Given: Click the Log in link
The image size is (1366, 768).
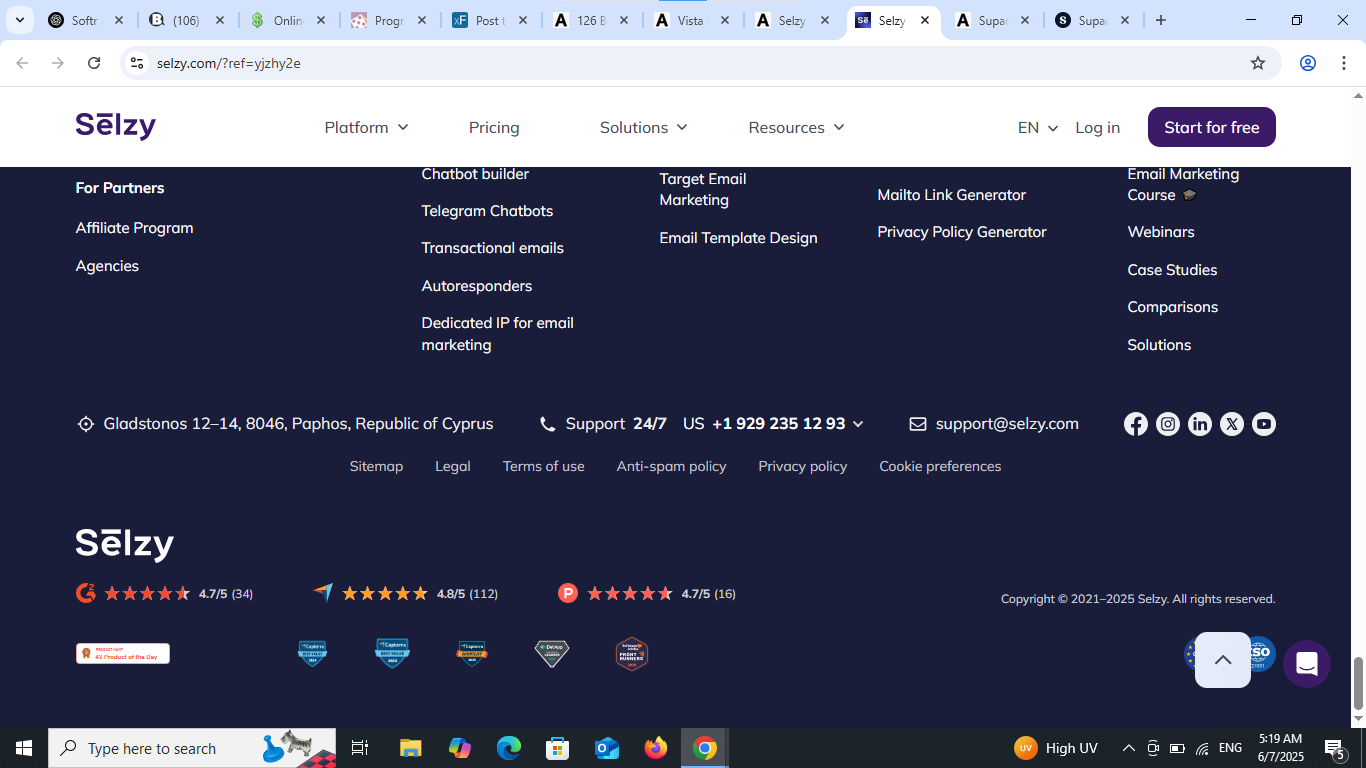Looking at the screenshot, I should tap(1098, 127).
